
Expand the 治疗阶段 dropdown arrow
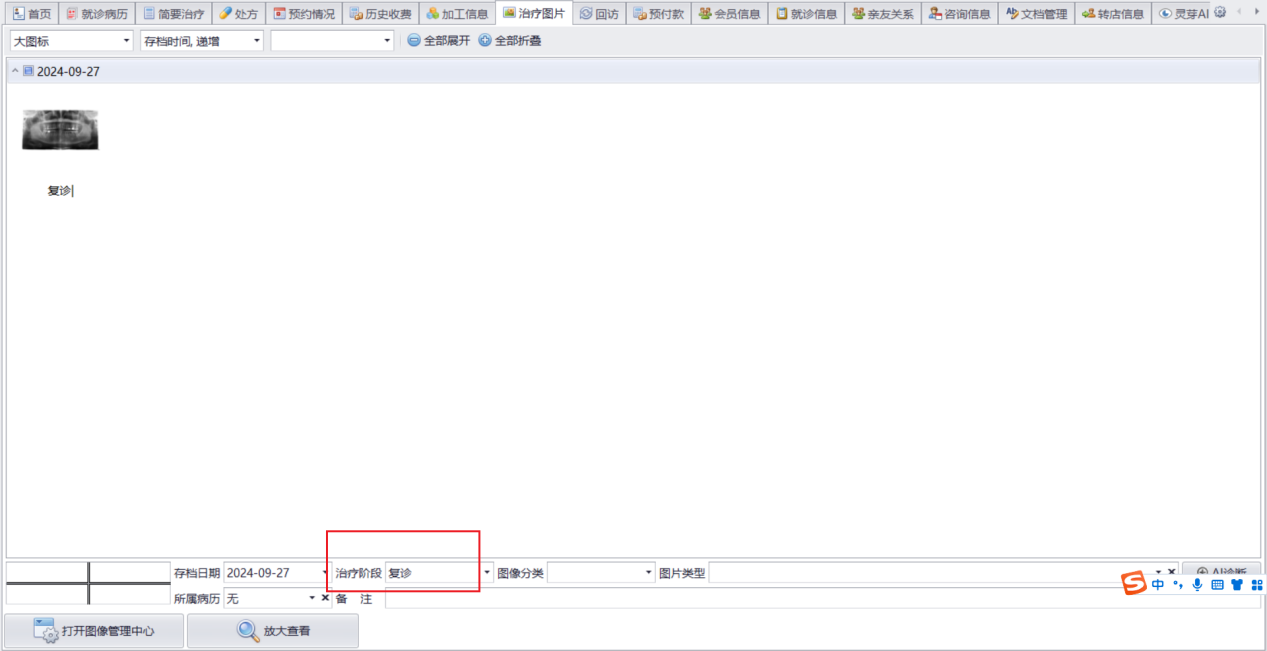[487, 573]
